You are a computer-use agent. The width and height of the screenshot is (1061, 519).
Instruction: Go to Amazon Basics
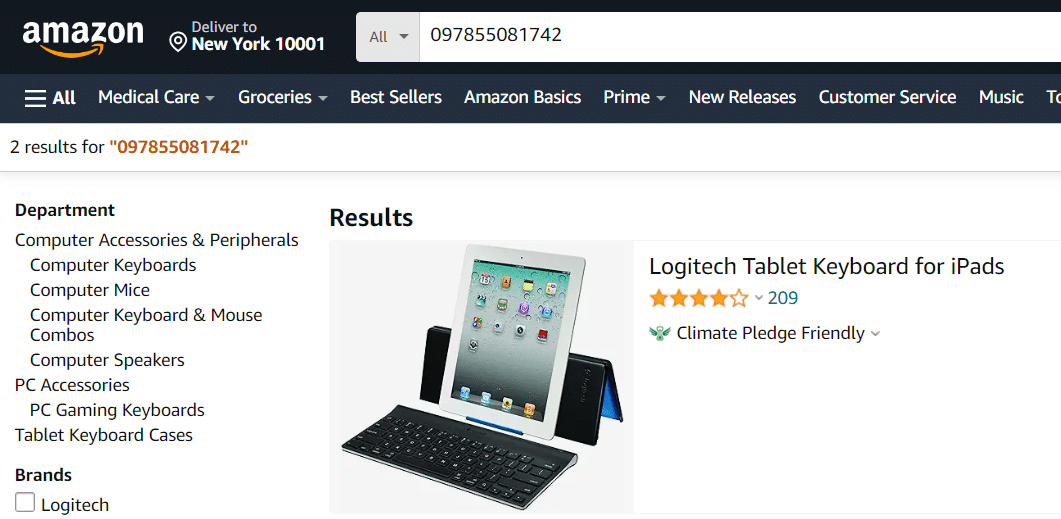point(522,97)
